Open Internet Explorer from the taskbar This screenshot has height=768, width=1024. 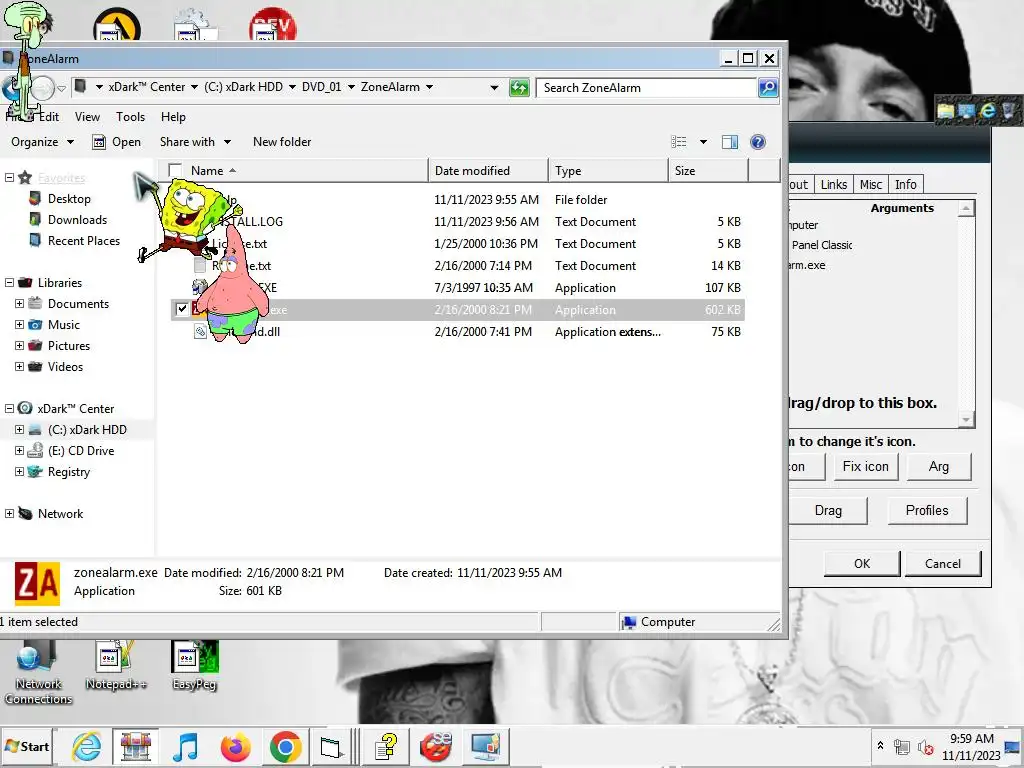(86, 746)
